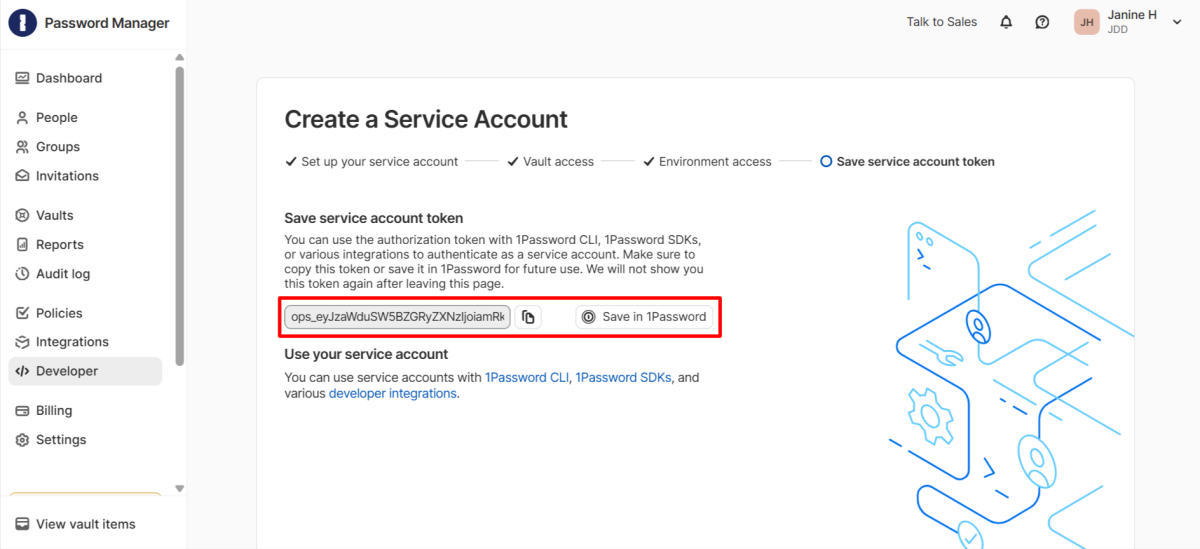The width and height of the screenshot is (1200, 549).
Task: Click the Dashboard chart icon
Action: tap(22, 78)
